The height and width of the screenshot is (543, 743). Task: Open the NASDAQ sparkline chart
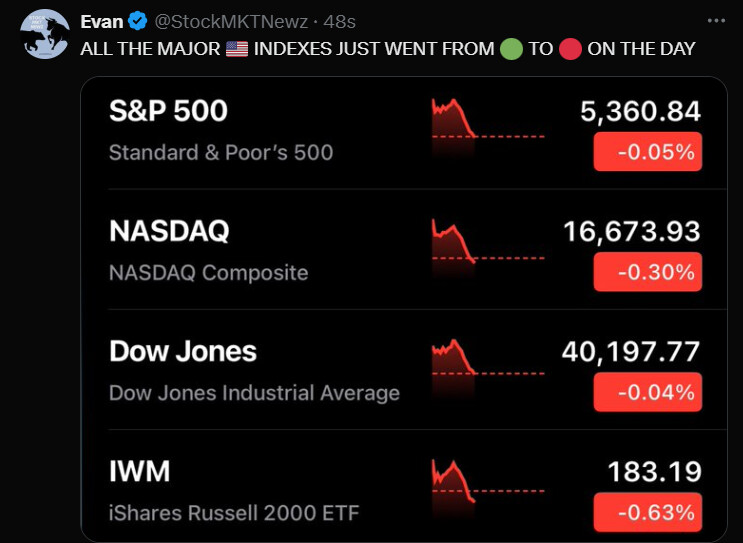coord(487,246)
